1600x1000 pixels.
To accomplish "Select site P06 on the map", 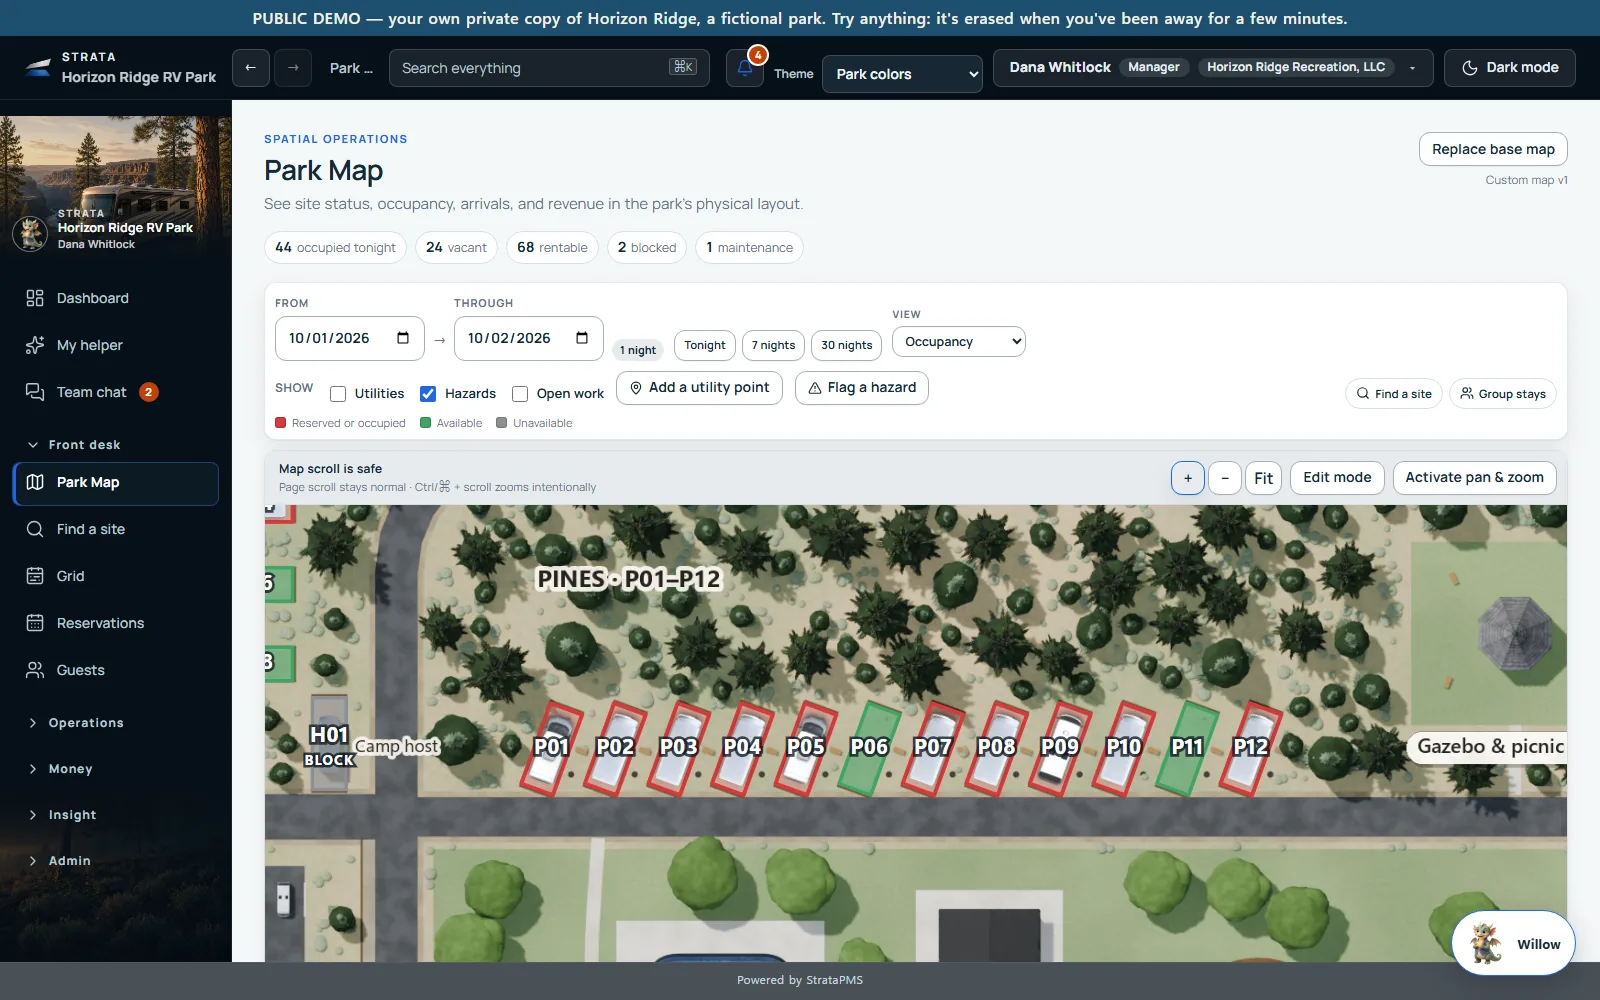I will [870, 748].
